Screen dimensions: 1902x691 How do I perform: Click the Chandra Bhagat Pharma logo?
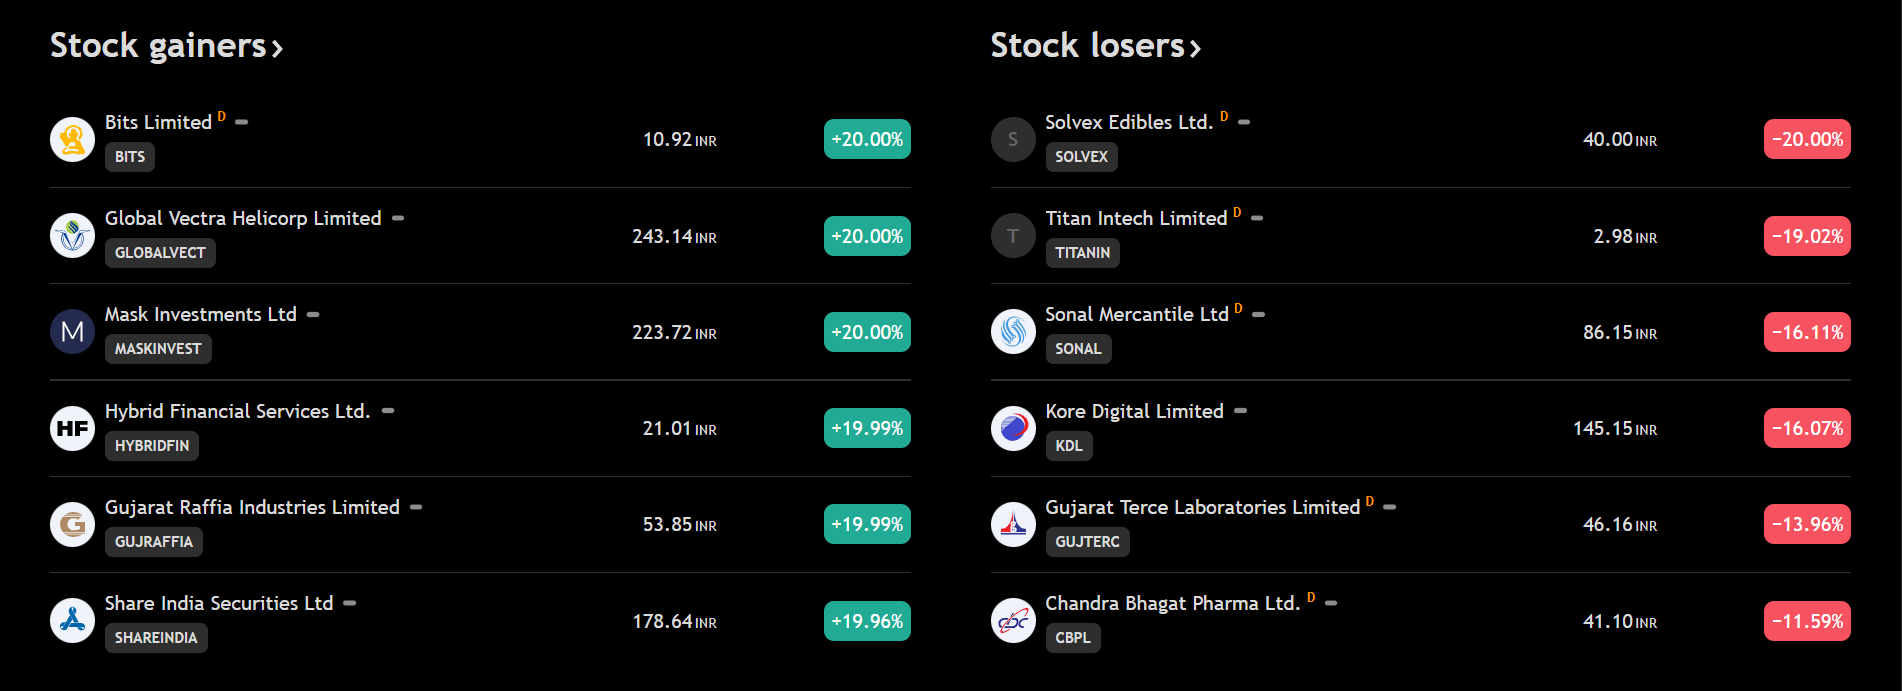[1013, 621]
